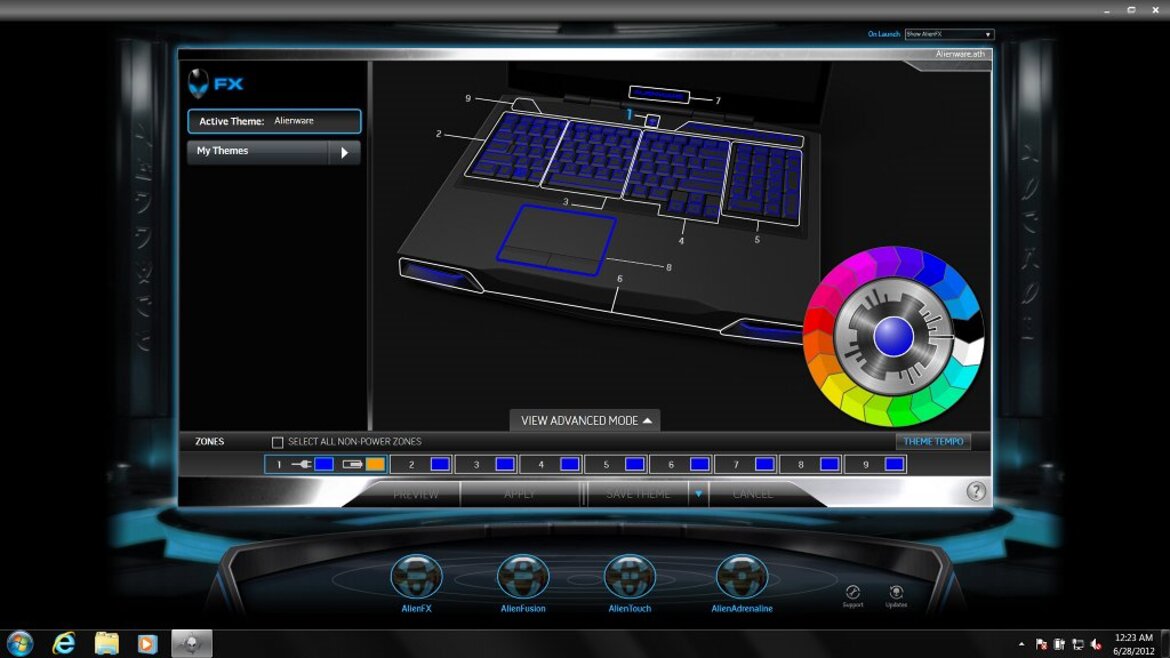Open the AlienAdrenaline module icon
1170x658 pixels.
[x=742, y=577]
